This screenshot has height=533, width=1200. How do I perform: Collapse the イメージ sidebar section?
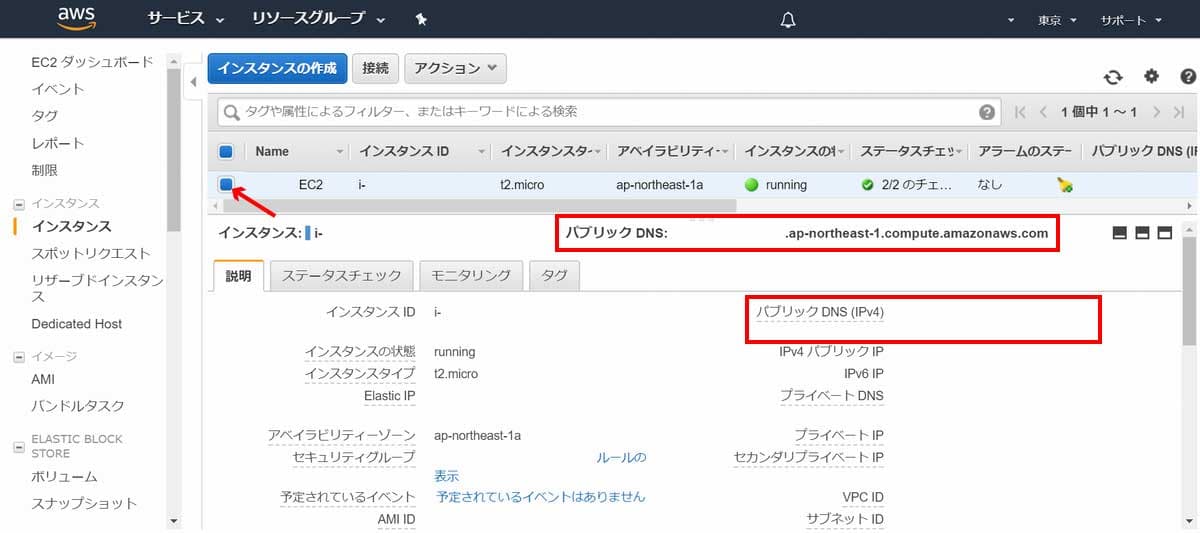point(18,357)
